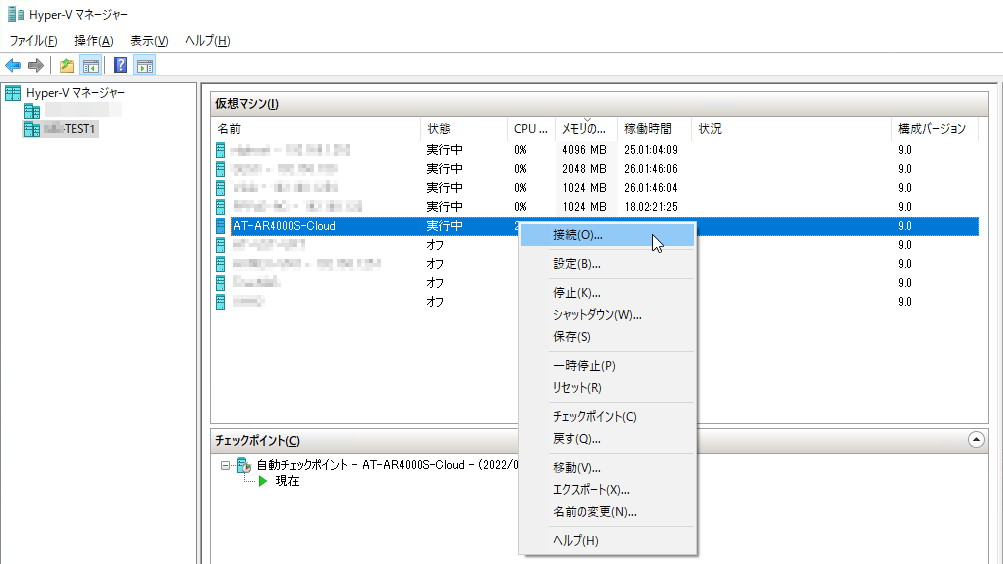
Task: Click the Forward arrow toolbar icon
Action: click(36, 66)
